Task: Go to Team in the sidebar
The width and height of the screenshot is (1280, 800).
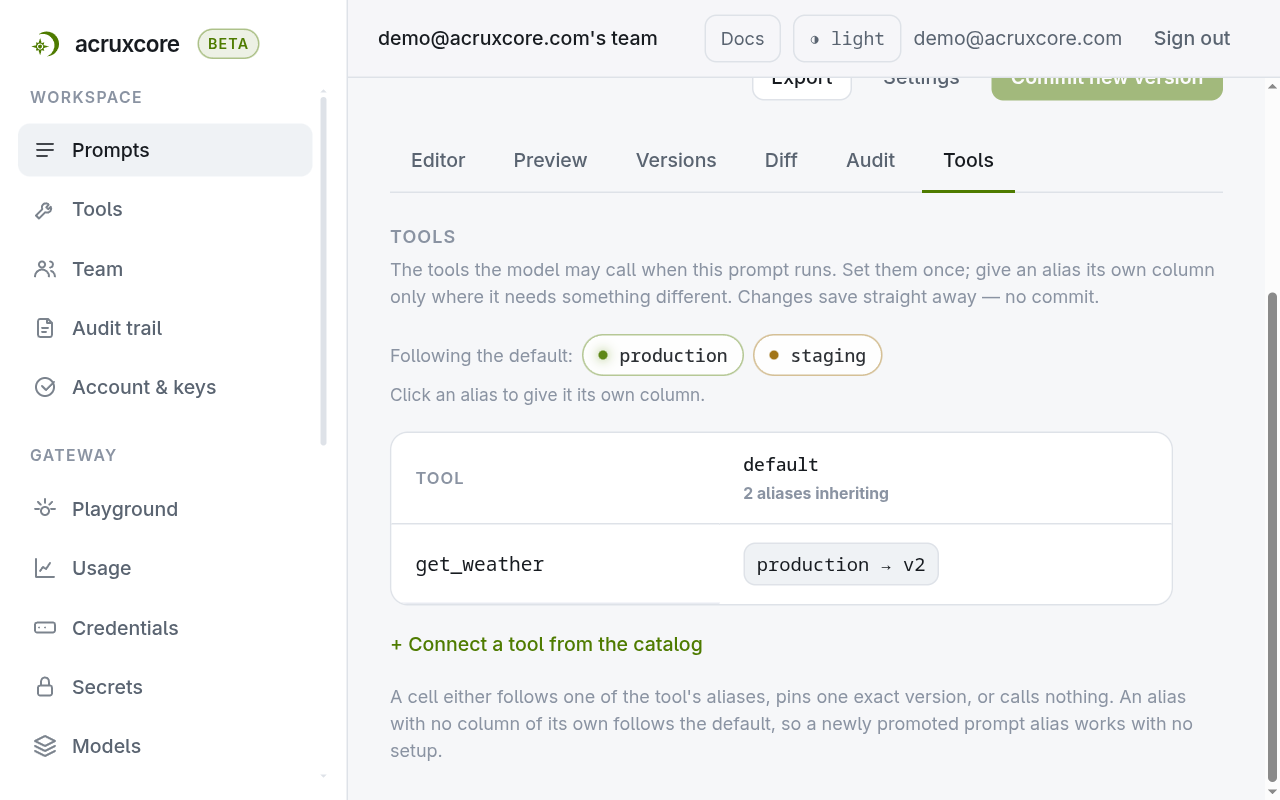Action: 165,269
